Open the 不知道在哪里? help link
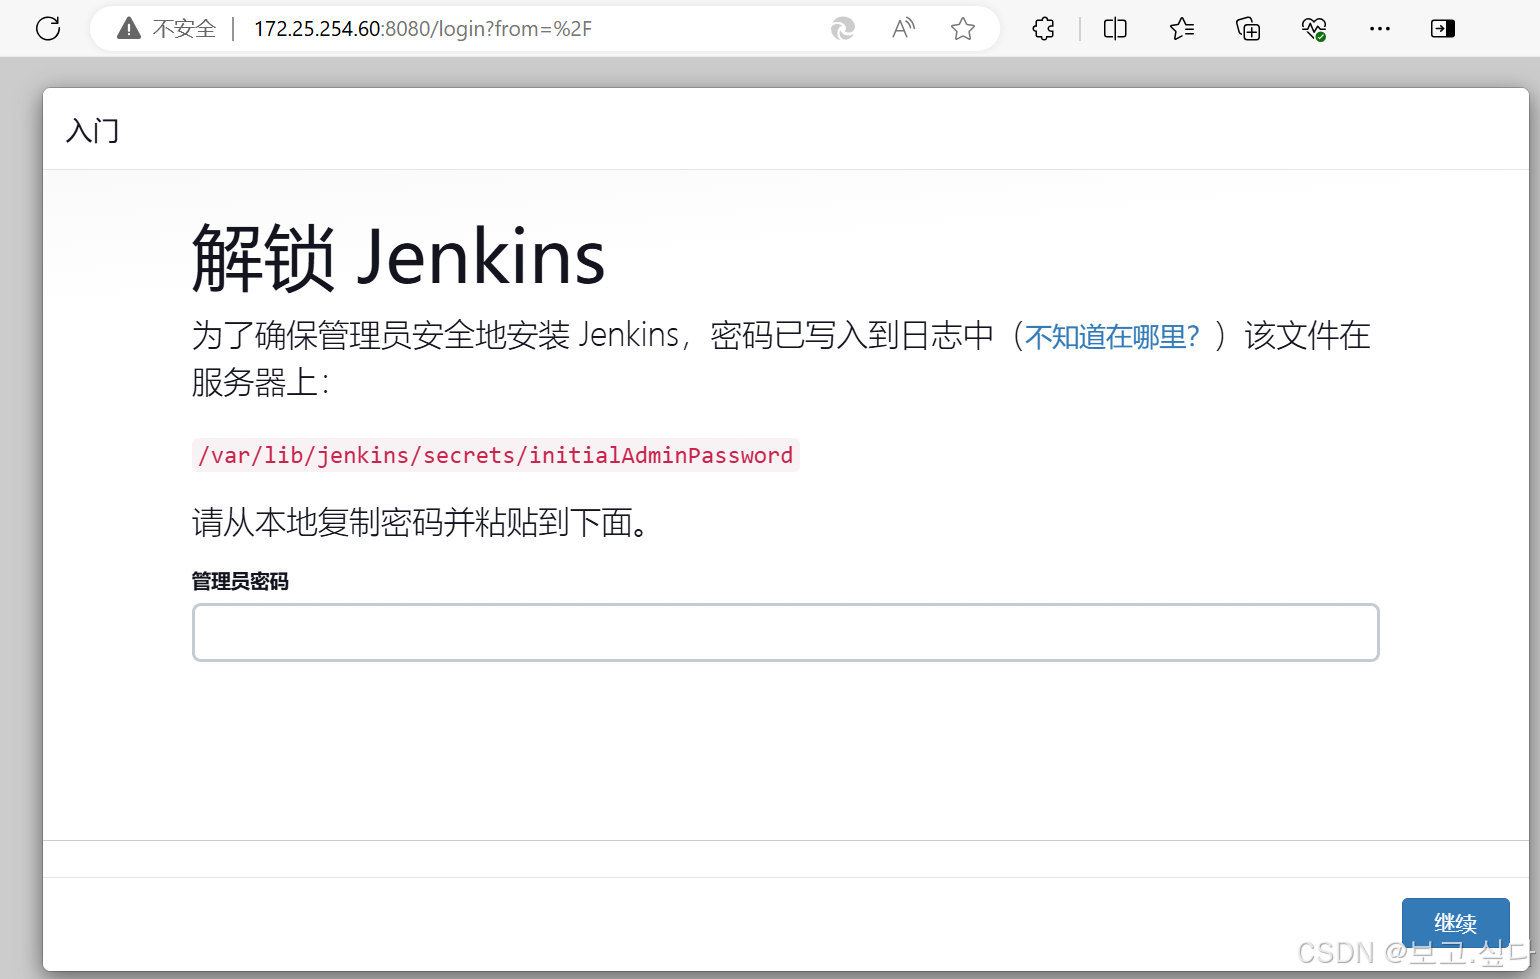The width and height of the screenshot is (1540, 979). coord(1112,337)
